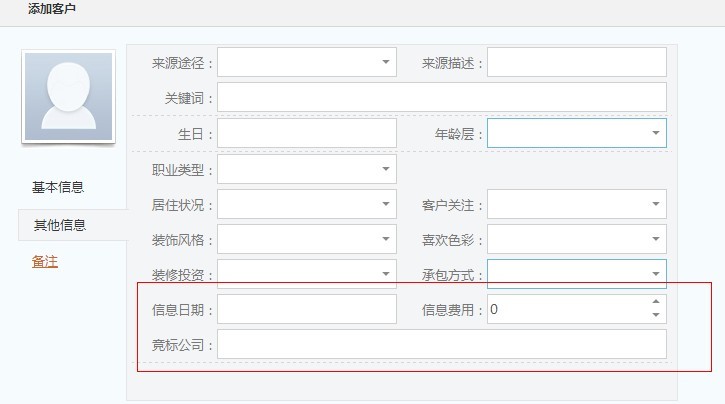Click the 信息日期 date field
725x404 pixels.
click(306, 309)
